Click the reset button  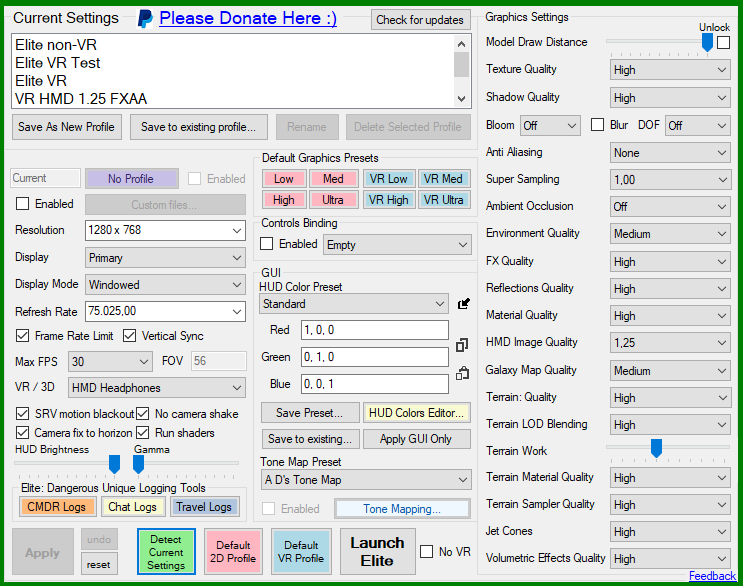point(99,565)
